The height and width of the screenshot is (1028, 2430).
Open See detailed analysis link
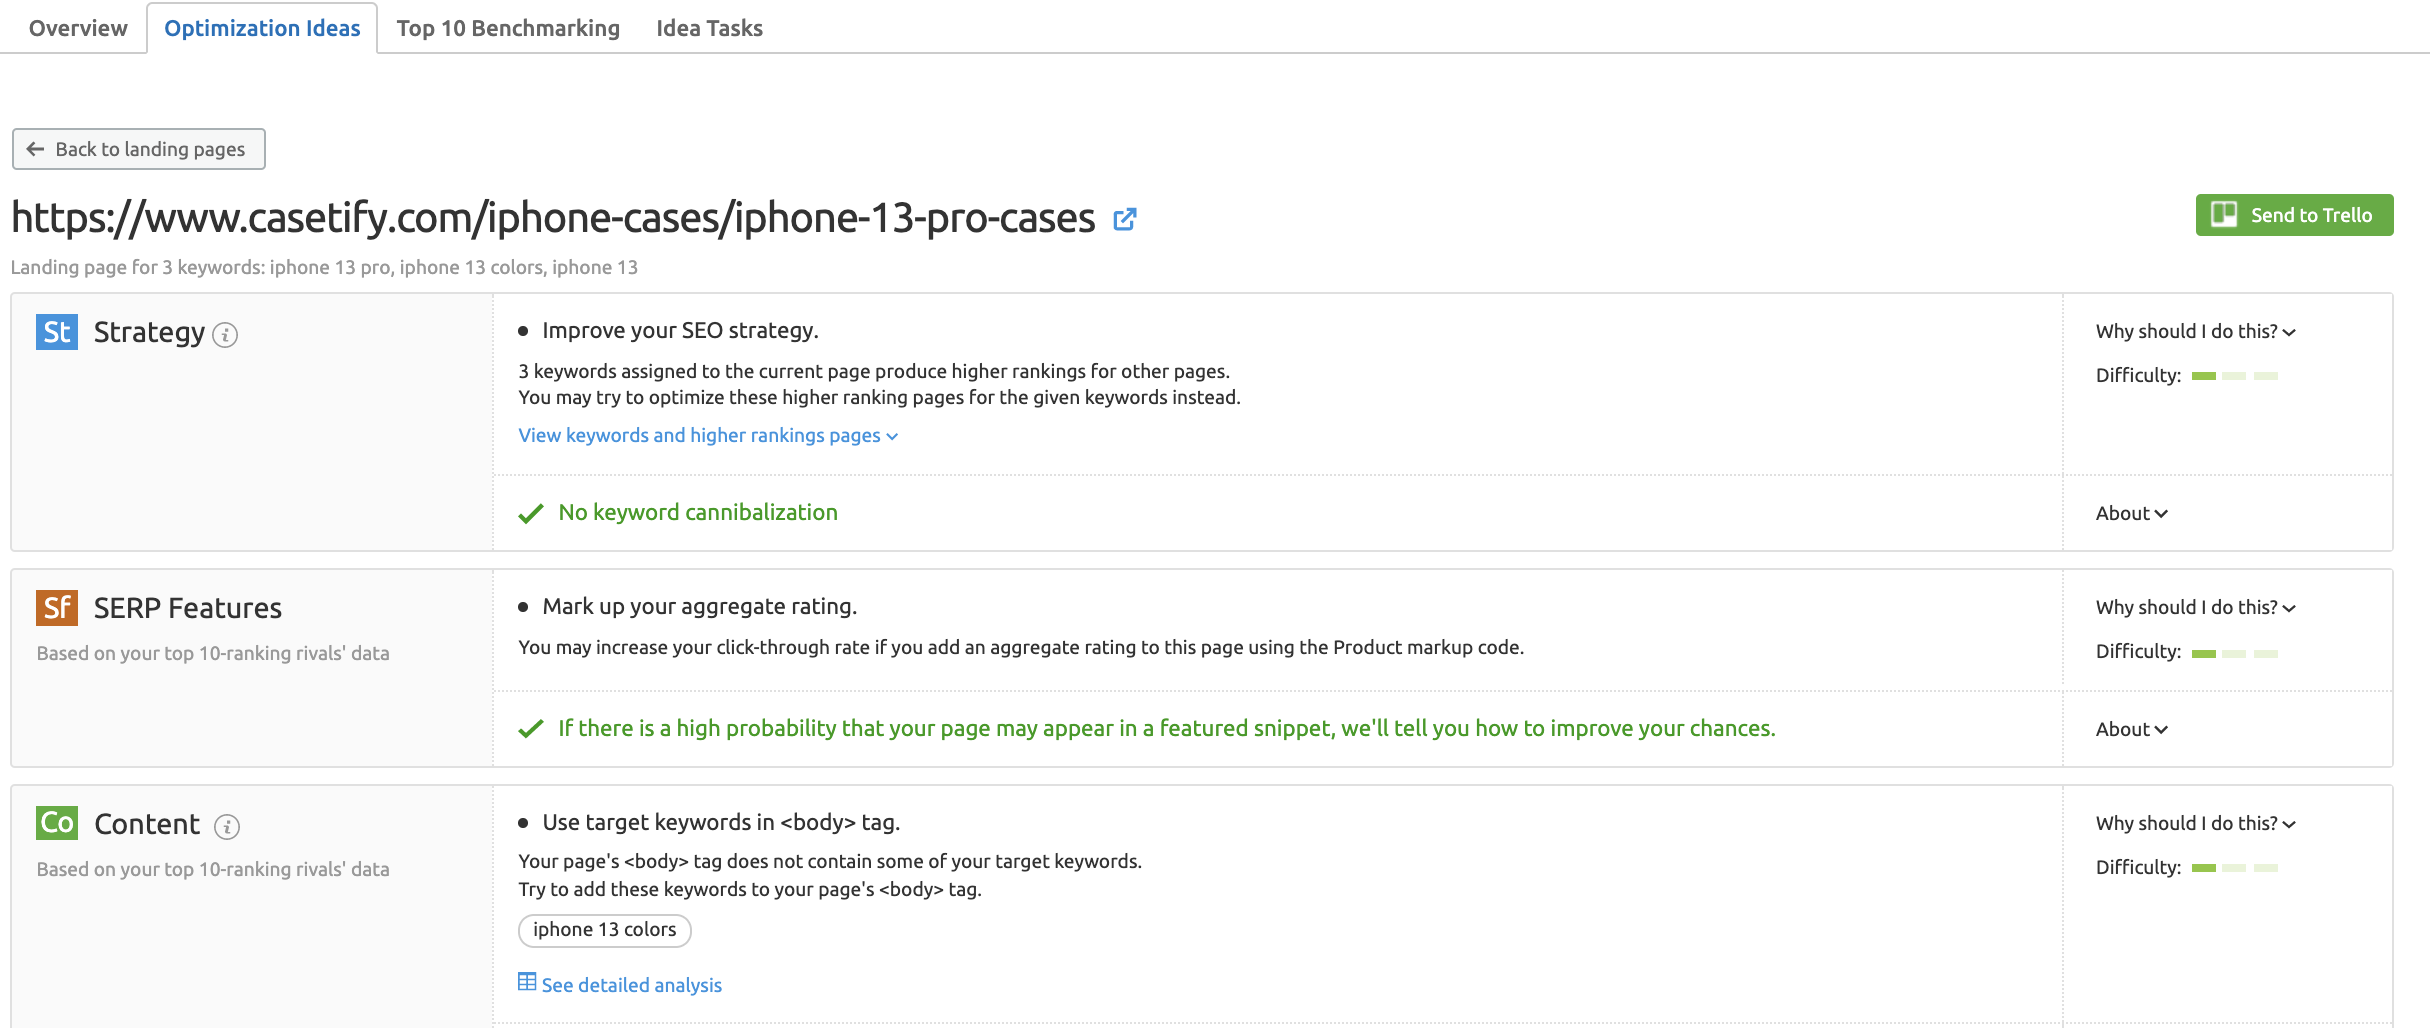pyautogui.click(x=631, y=985)
